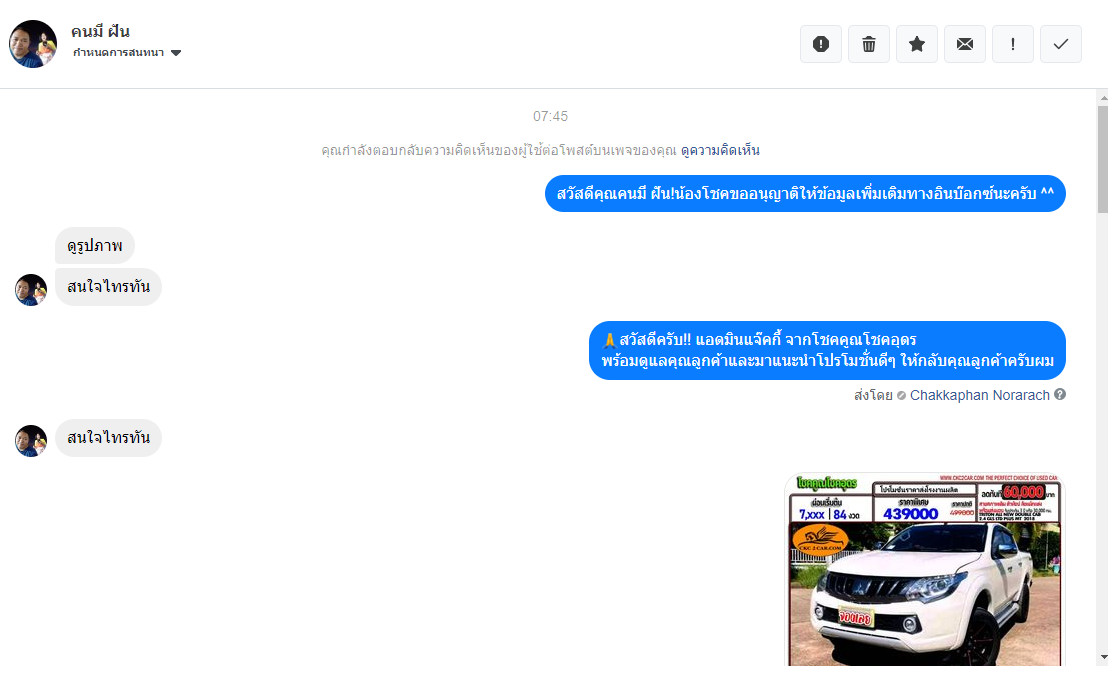Click blue admin message with praying emoji
This screenshot has height=674, width=1108.
click(827, 350)
